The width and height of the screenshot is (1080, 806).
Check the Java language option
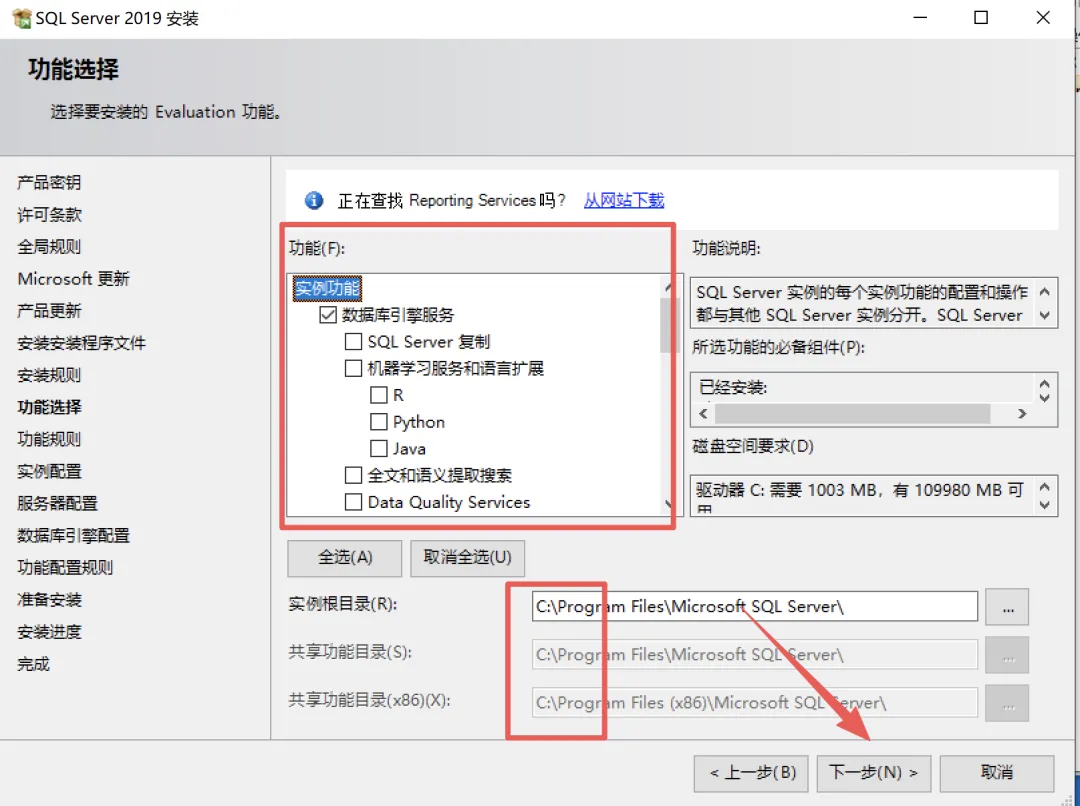(x=379, y=448)
